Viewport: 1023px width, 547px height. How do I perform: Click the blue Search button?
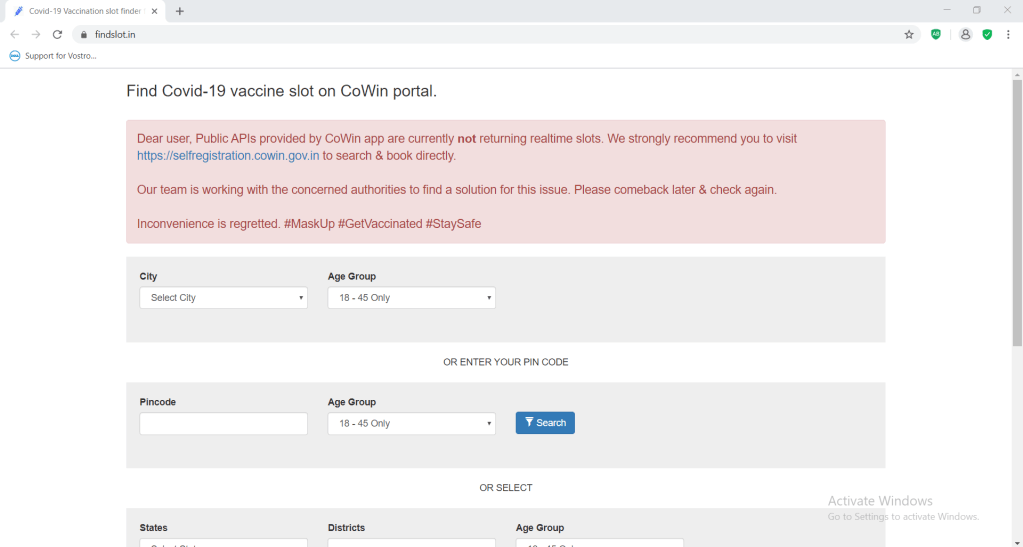pos(545,423)
